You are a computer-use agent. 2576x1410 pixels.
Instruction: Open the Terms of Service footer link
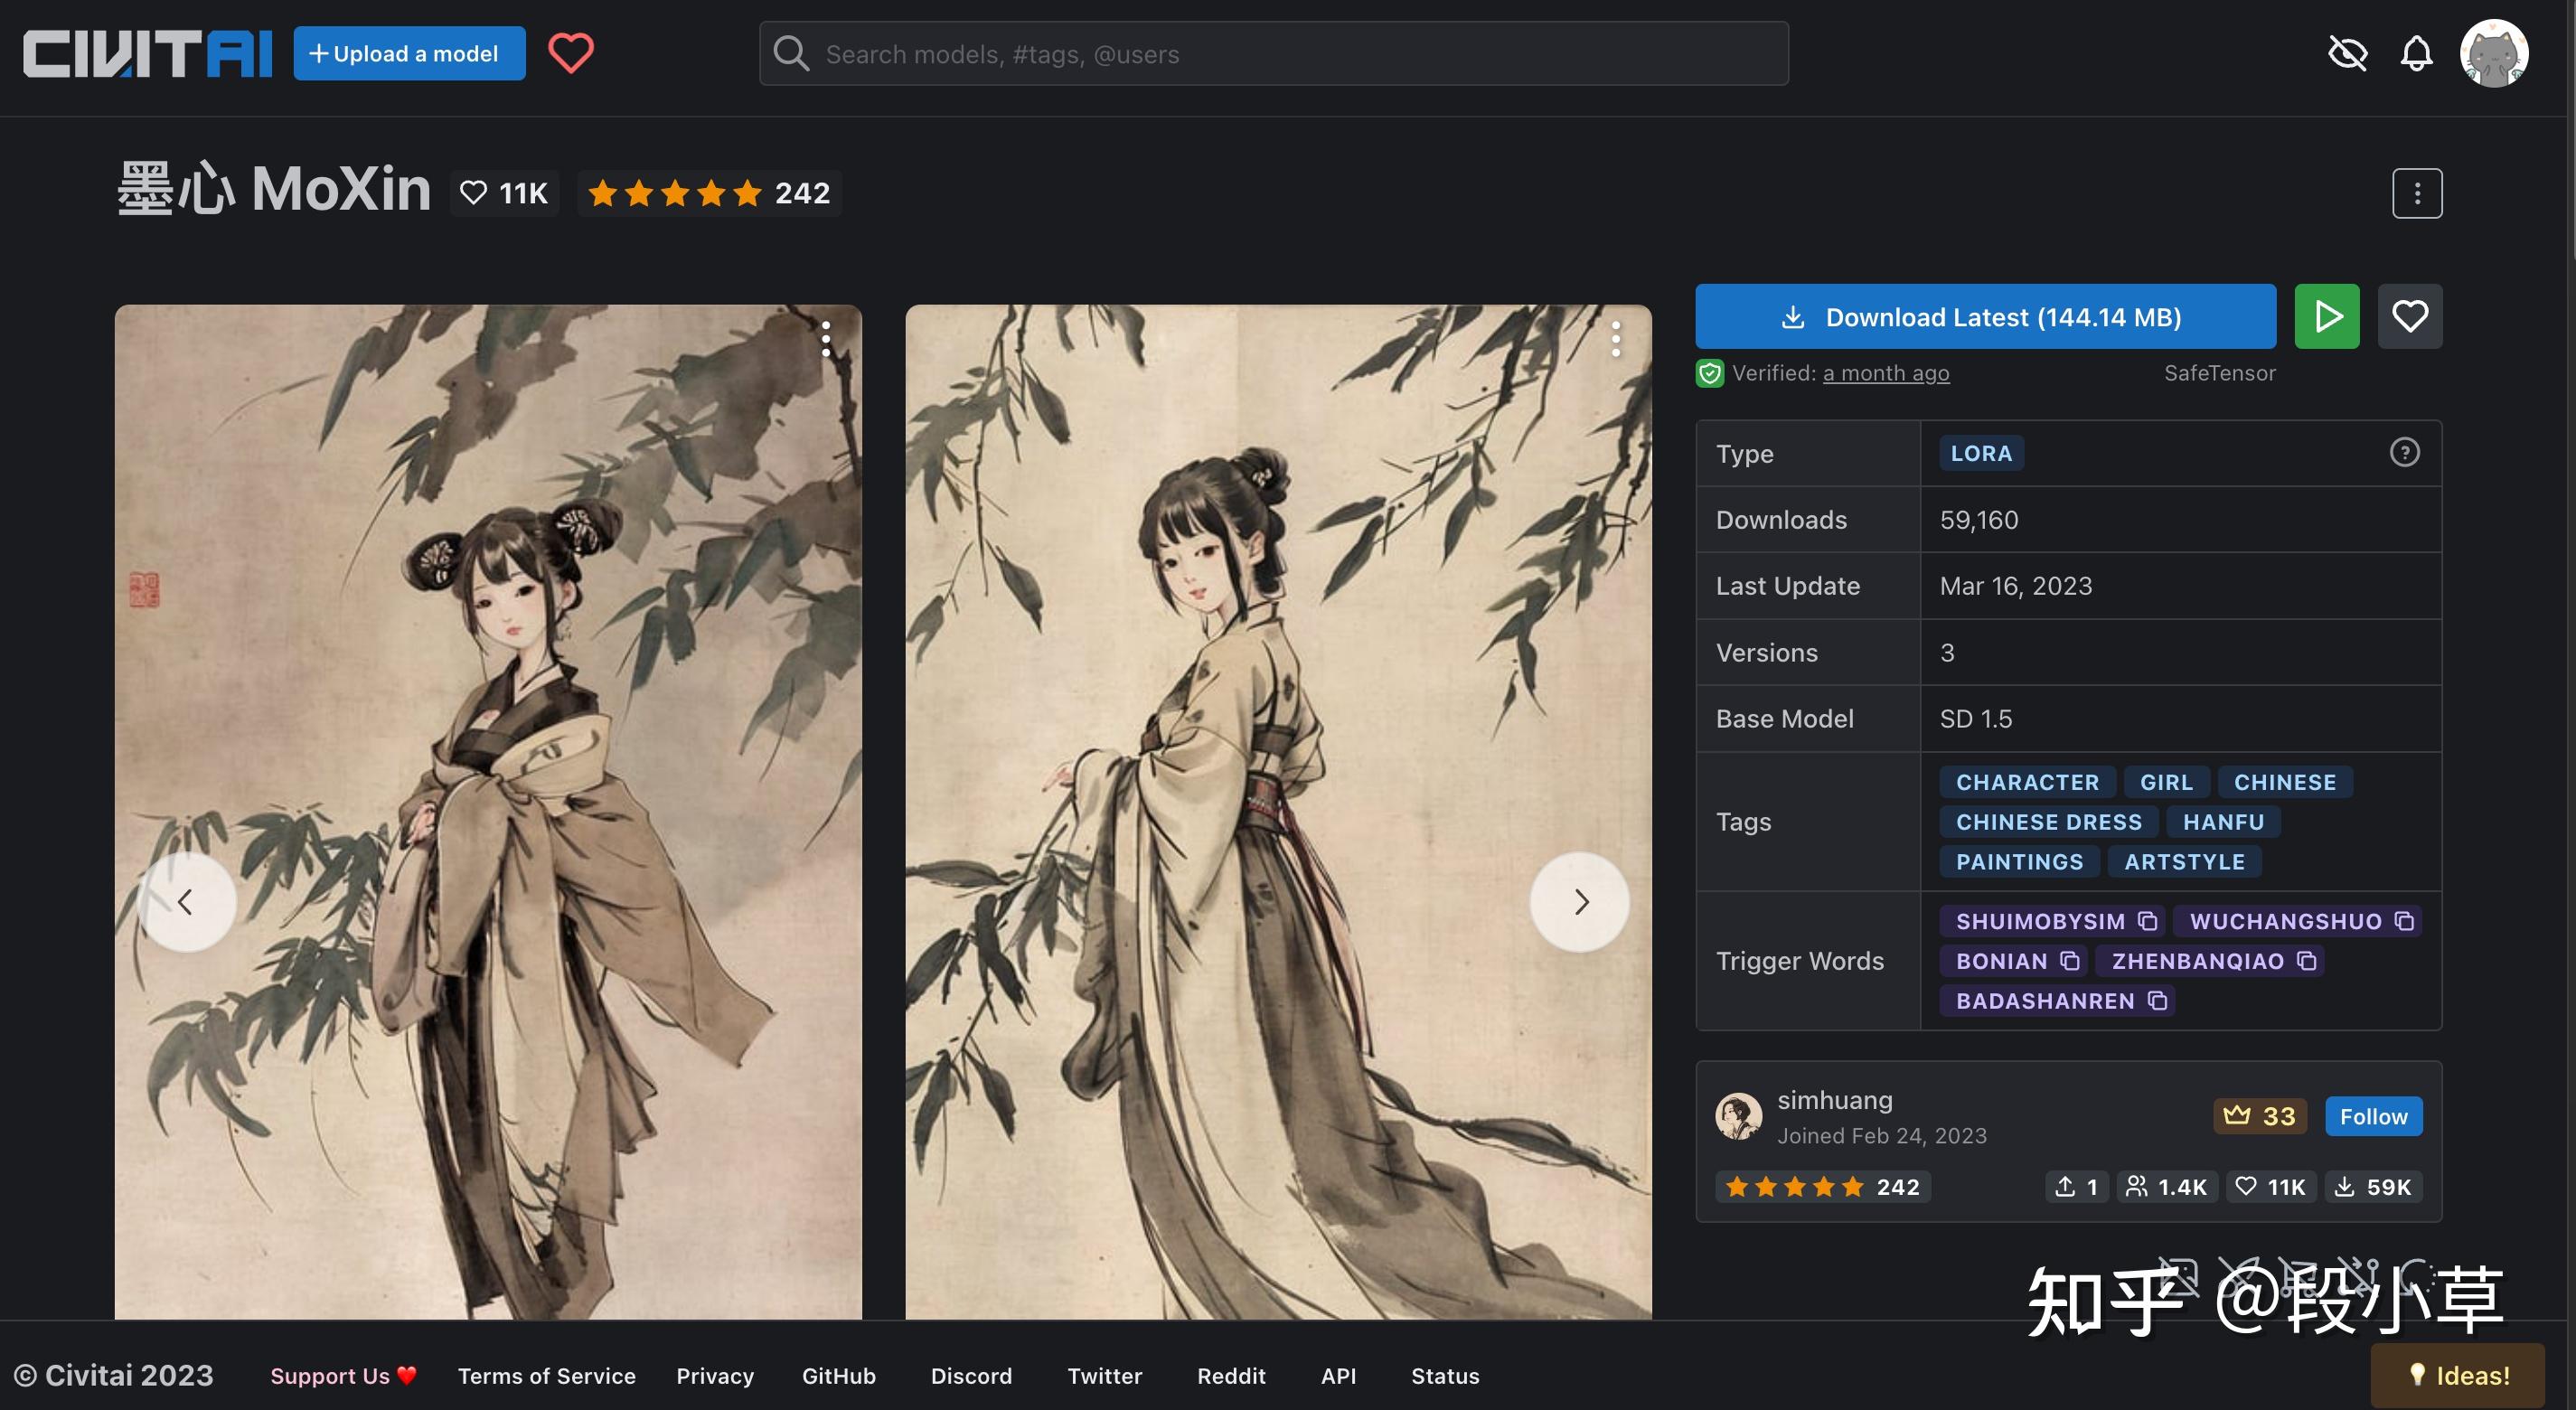coord(546,1376)
